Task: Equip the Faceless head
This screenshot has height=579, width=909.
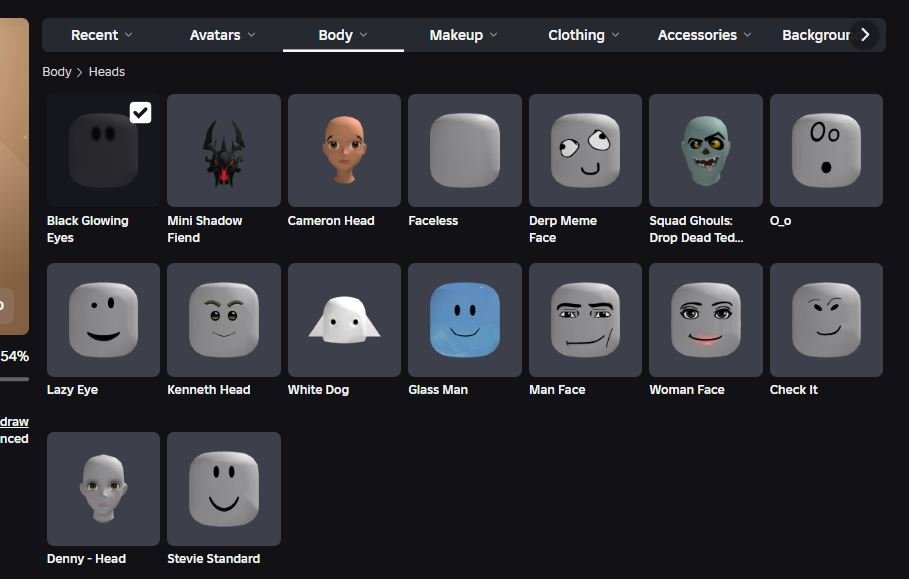Action: pos(465,150)
